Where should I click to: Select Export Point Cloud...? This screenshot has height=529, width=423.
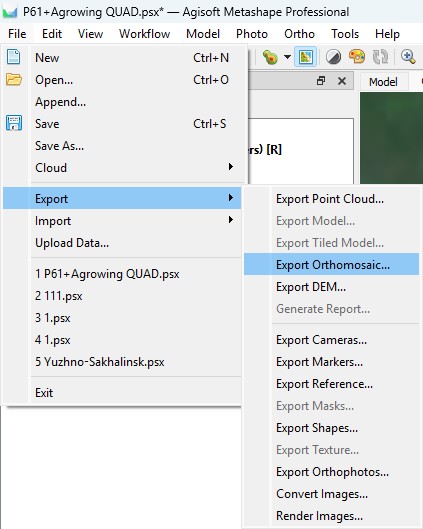tap(332, 199)
